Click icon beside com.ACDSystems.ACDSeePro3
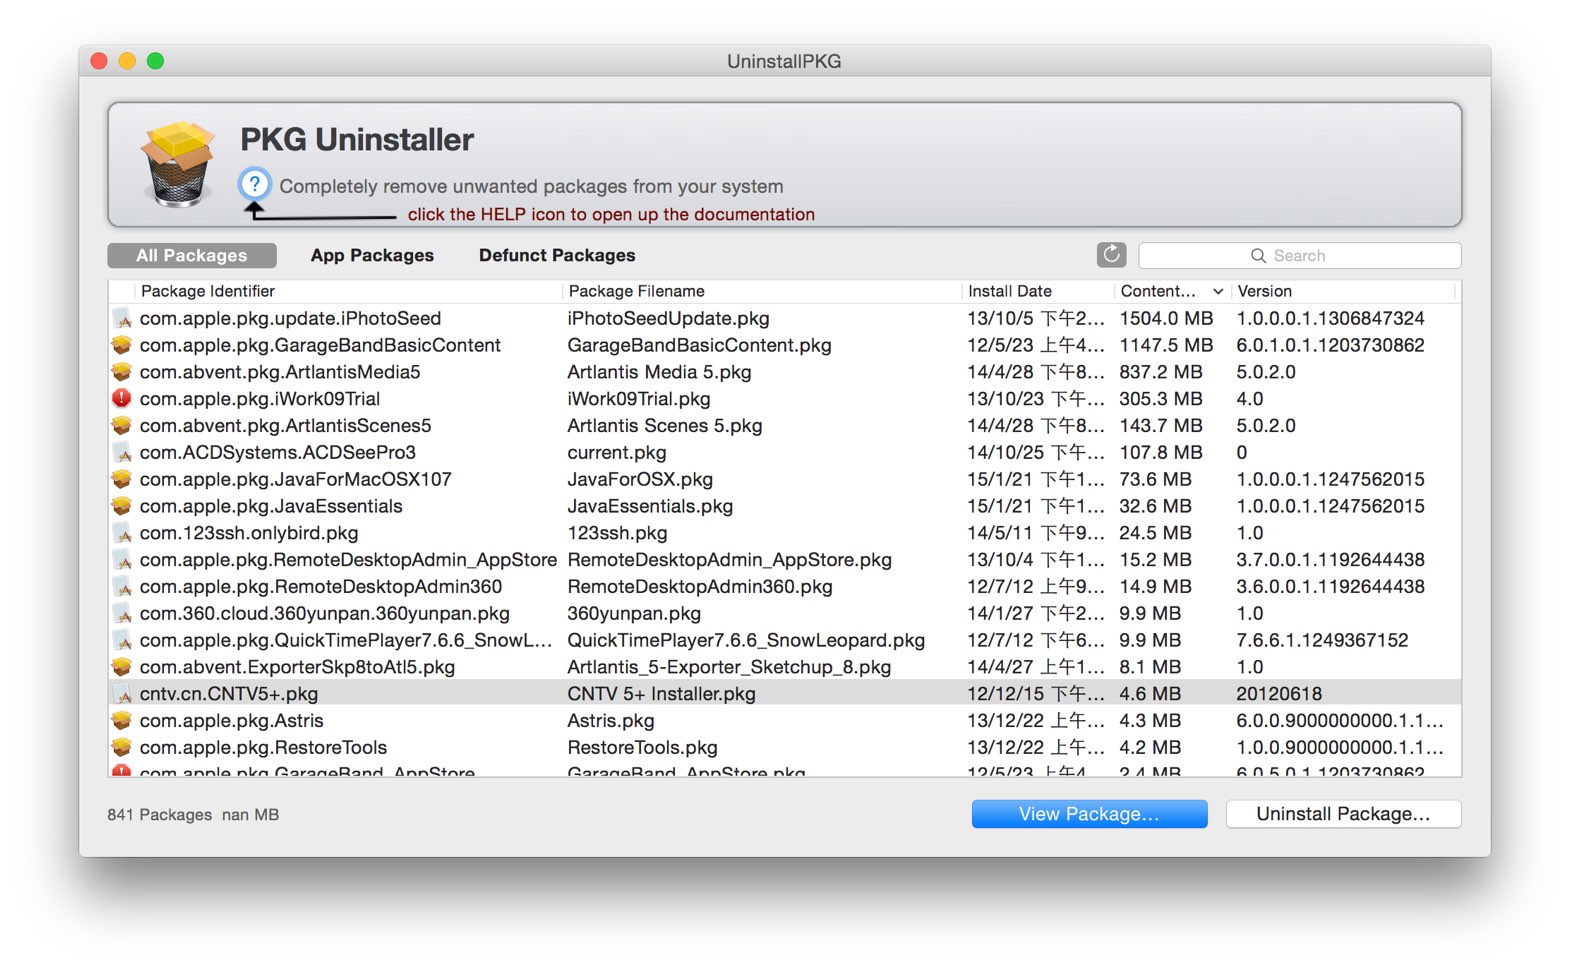Image resolution: width=1570 pixels, height=970 pixels. [122, 453]
